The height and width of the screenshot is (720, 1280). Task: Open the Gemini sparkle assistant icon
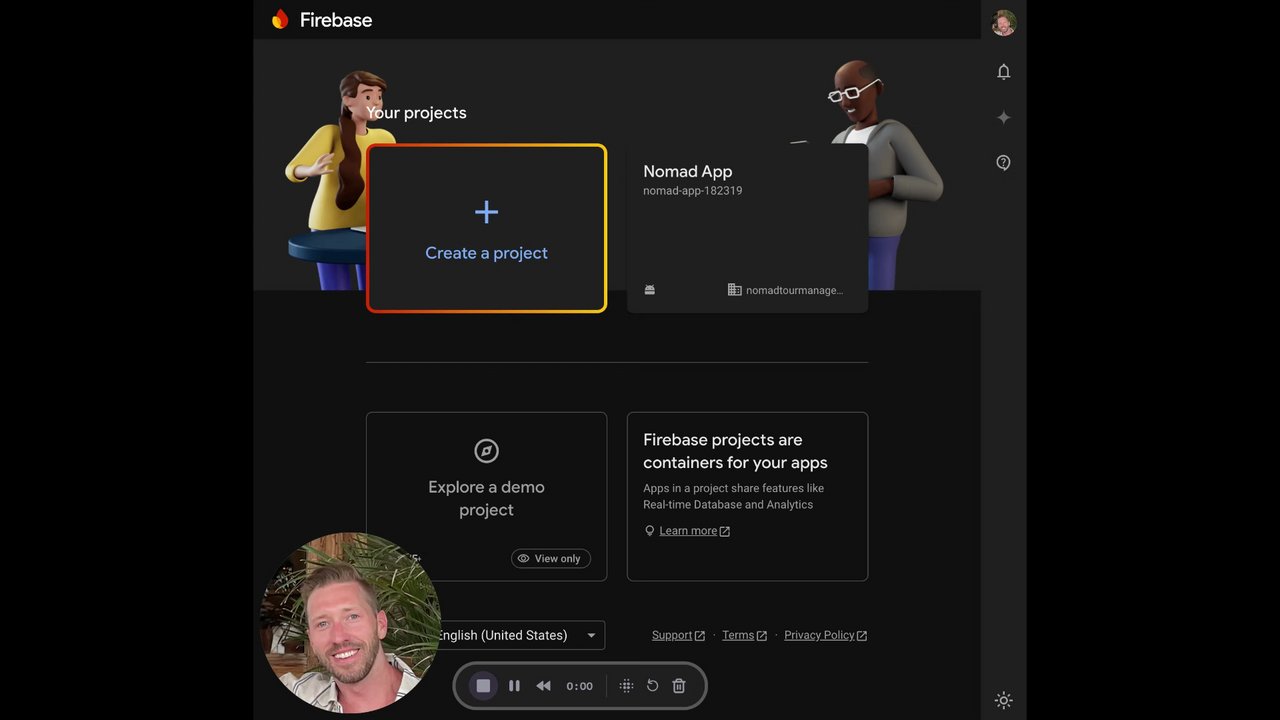pyautogui.click(x=1004, y=117)
